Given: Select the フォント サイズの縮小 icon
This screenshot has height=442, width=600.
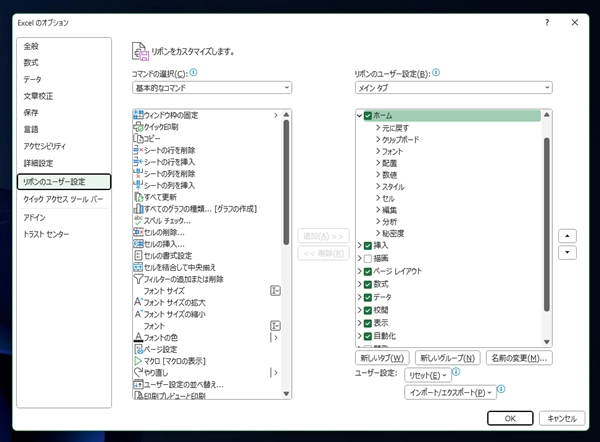Looking at the screenshot, I should [138, 314].
